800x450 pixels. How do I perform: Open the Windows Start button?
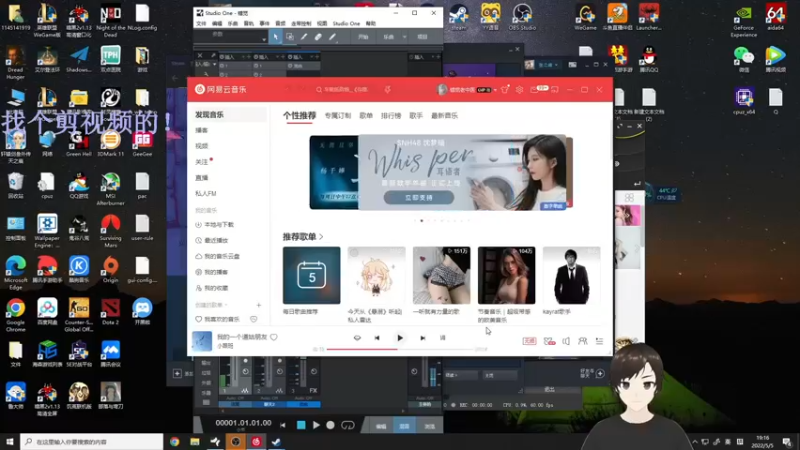[x=10, y=441]
